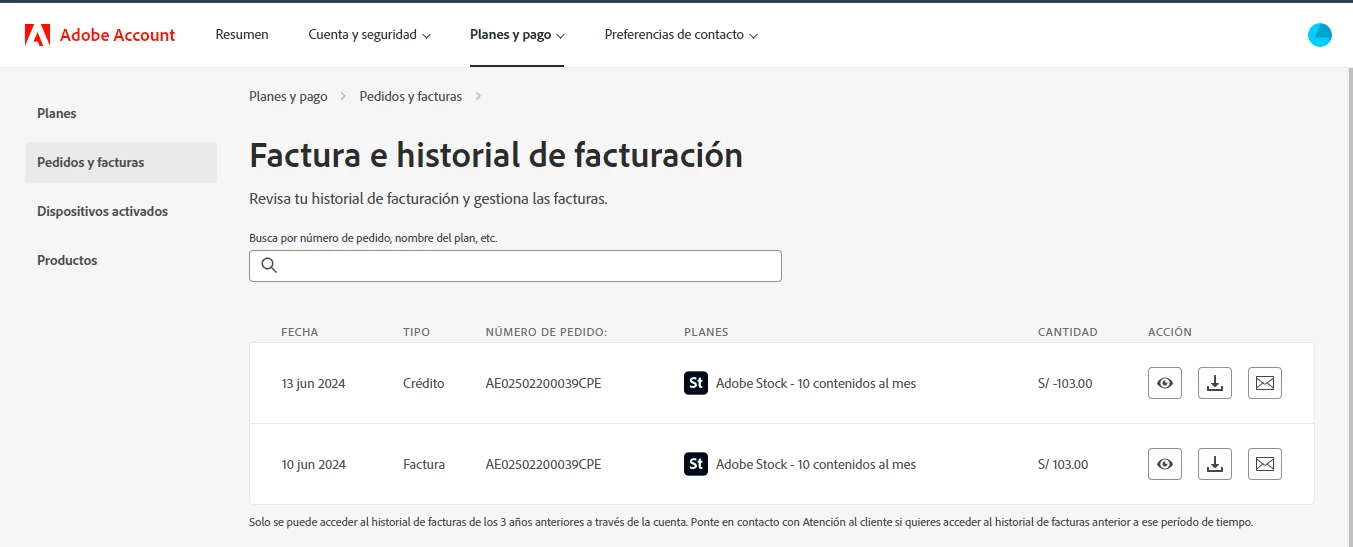This screenshot has width=1353, height=547.
Task: Click the PLANES column header
Action: coord(706,332)
